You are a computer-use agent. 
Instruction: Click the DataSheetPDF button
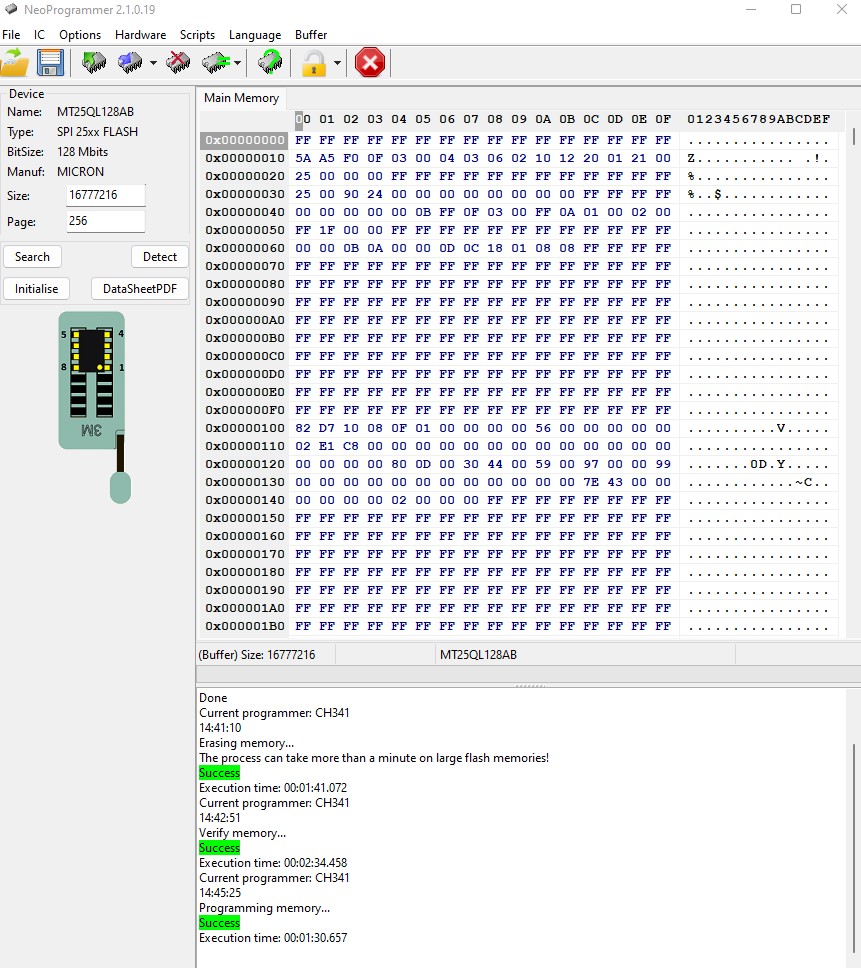[139, 288]
